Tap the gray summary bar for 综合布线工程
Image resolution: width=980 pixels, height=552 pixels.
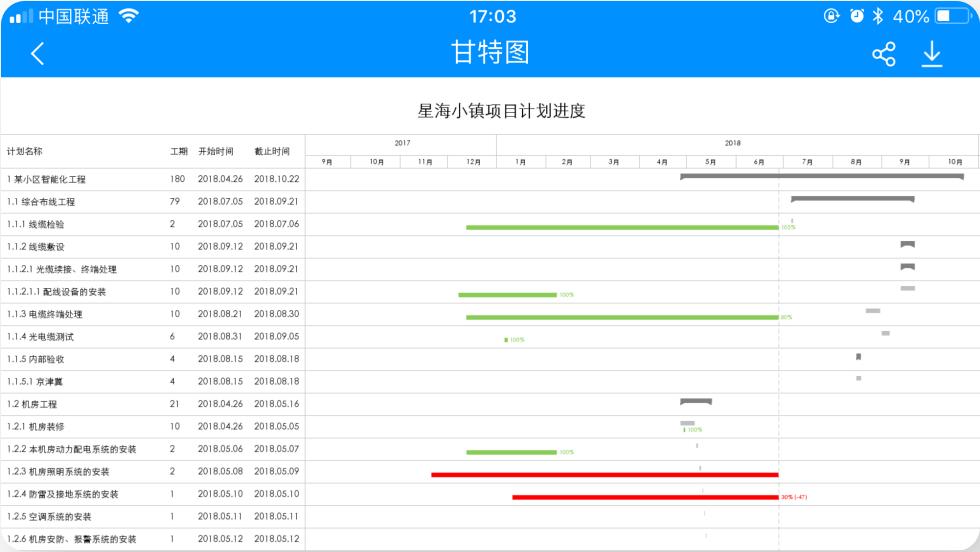[852, 199]
